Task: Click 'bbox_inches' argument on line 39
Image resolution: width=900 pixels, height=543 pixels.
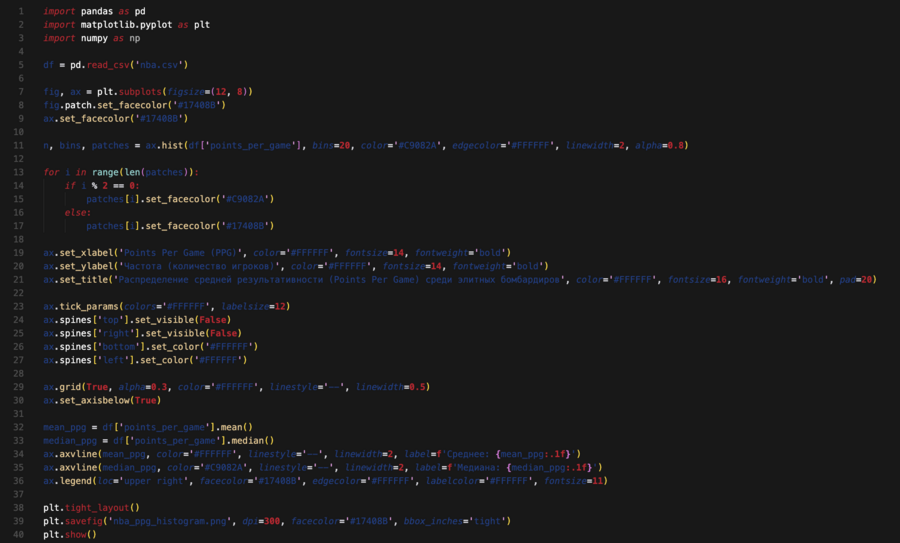Action: (433, 521)
